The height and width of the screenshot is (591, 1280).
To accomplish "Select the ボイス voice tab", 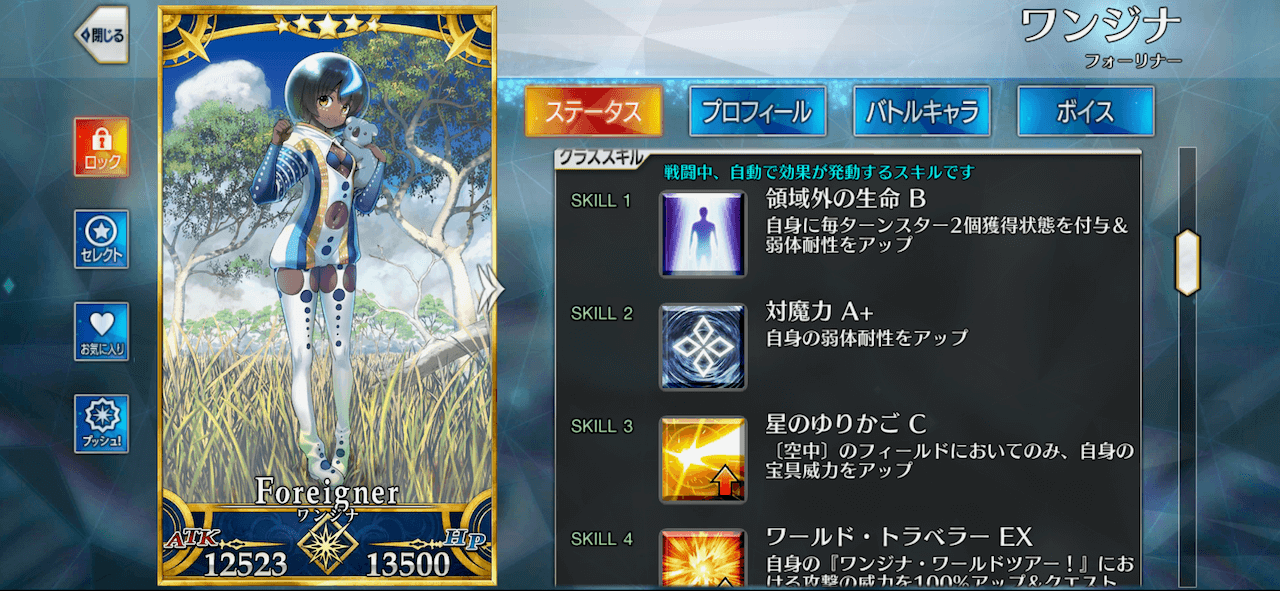I will point(1085,111).
